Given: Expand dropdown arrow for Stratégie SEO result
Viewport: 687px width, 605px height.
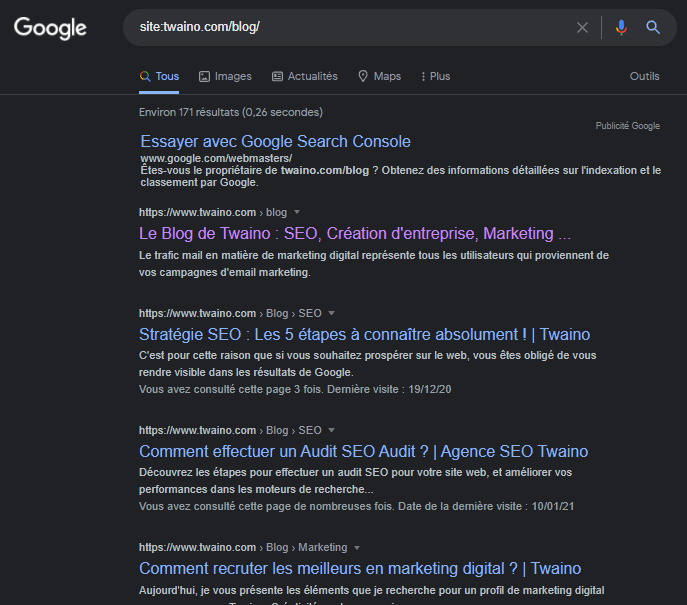Looking at the screenshot, I should tap(332, 313).
